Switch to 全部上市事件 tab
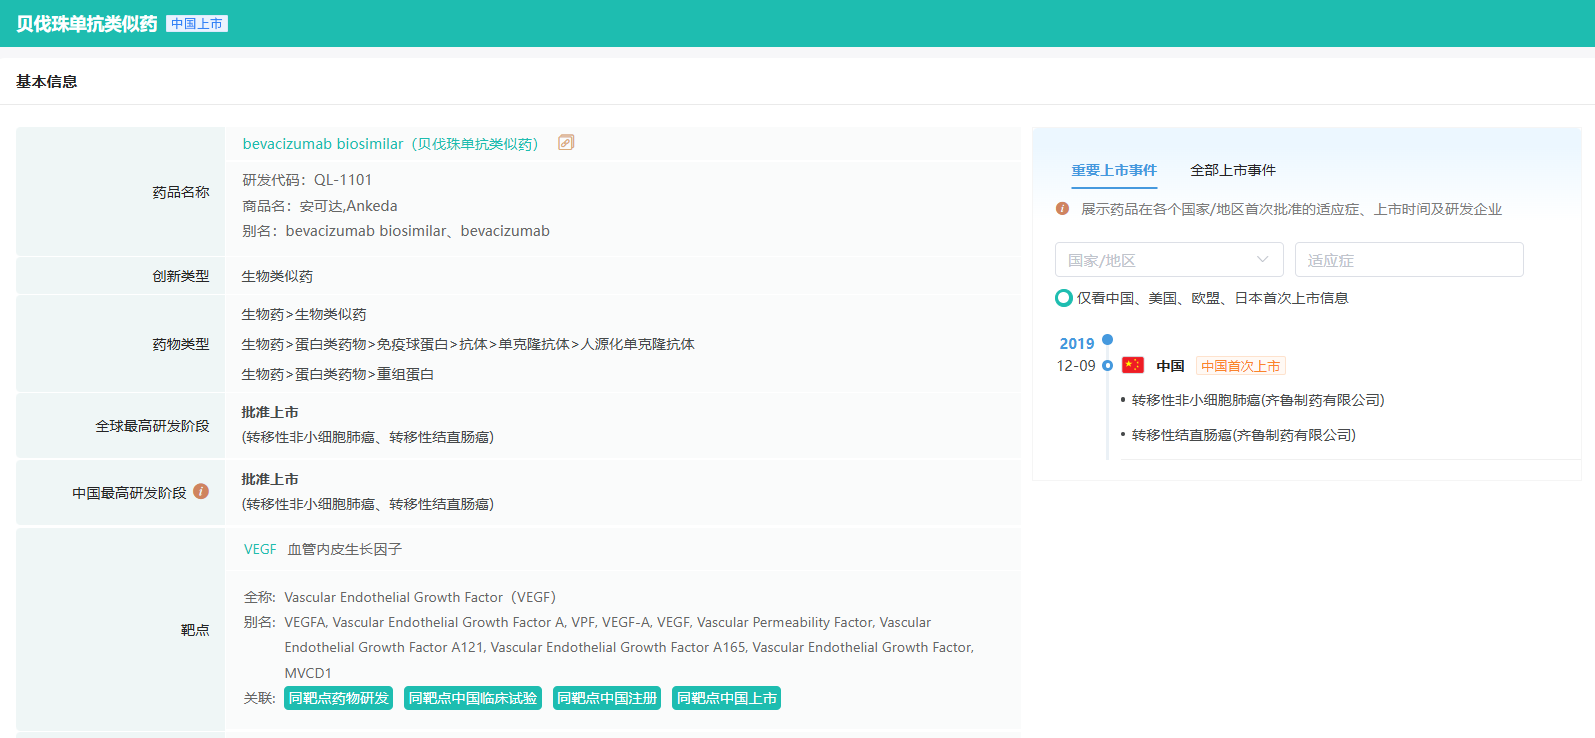The width and height of the screenshot is (1595, 738). pyautogui.click(x=1232, y=170)
